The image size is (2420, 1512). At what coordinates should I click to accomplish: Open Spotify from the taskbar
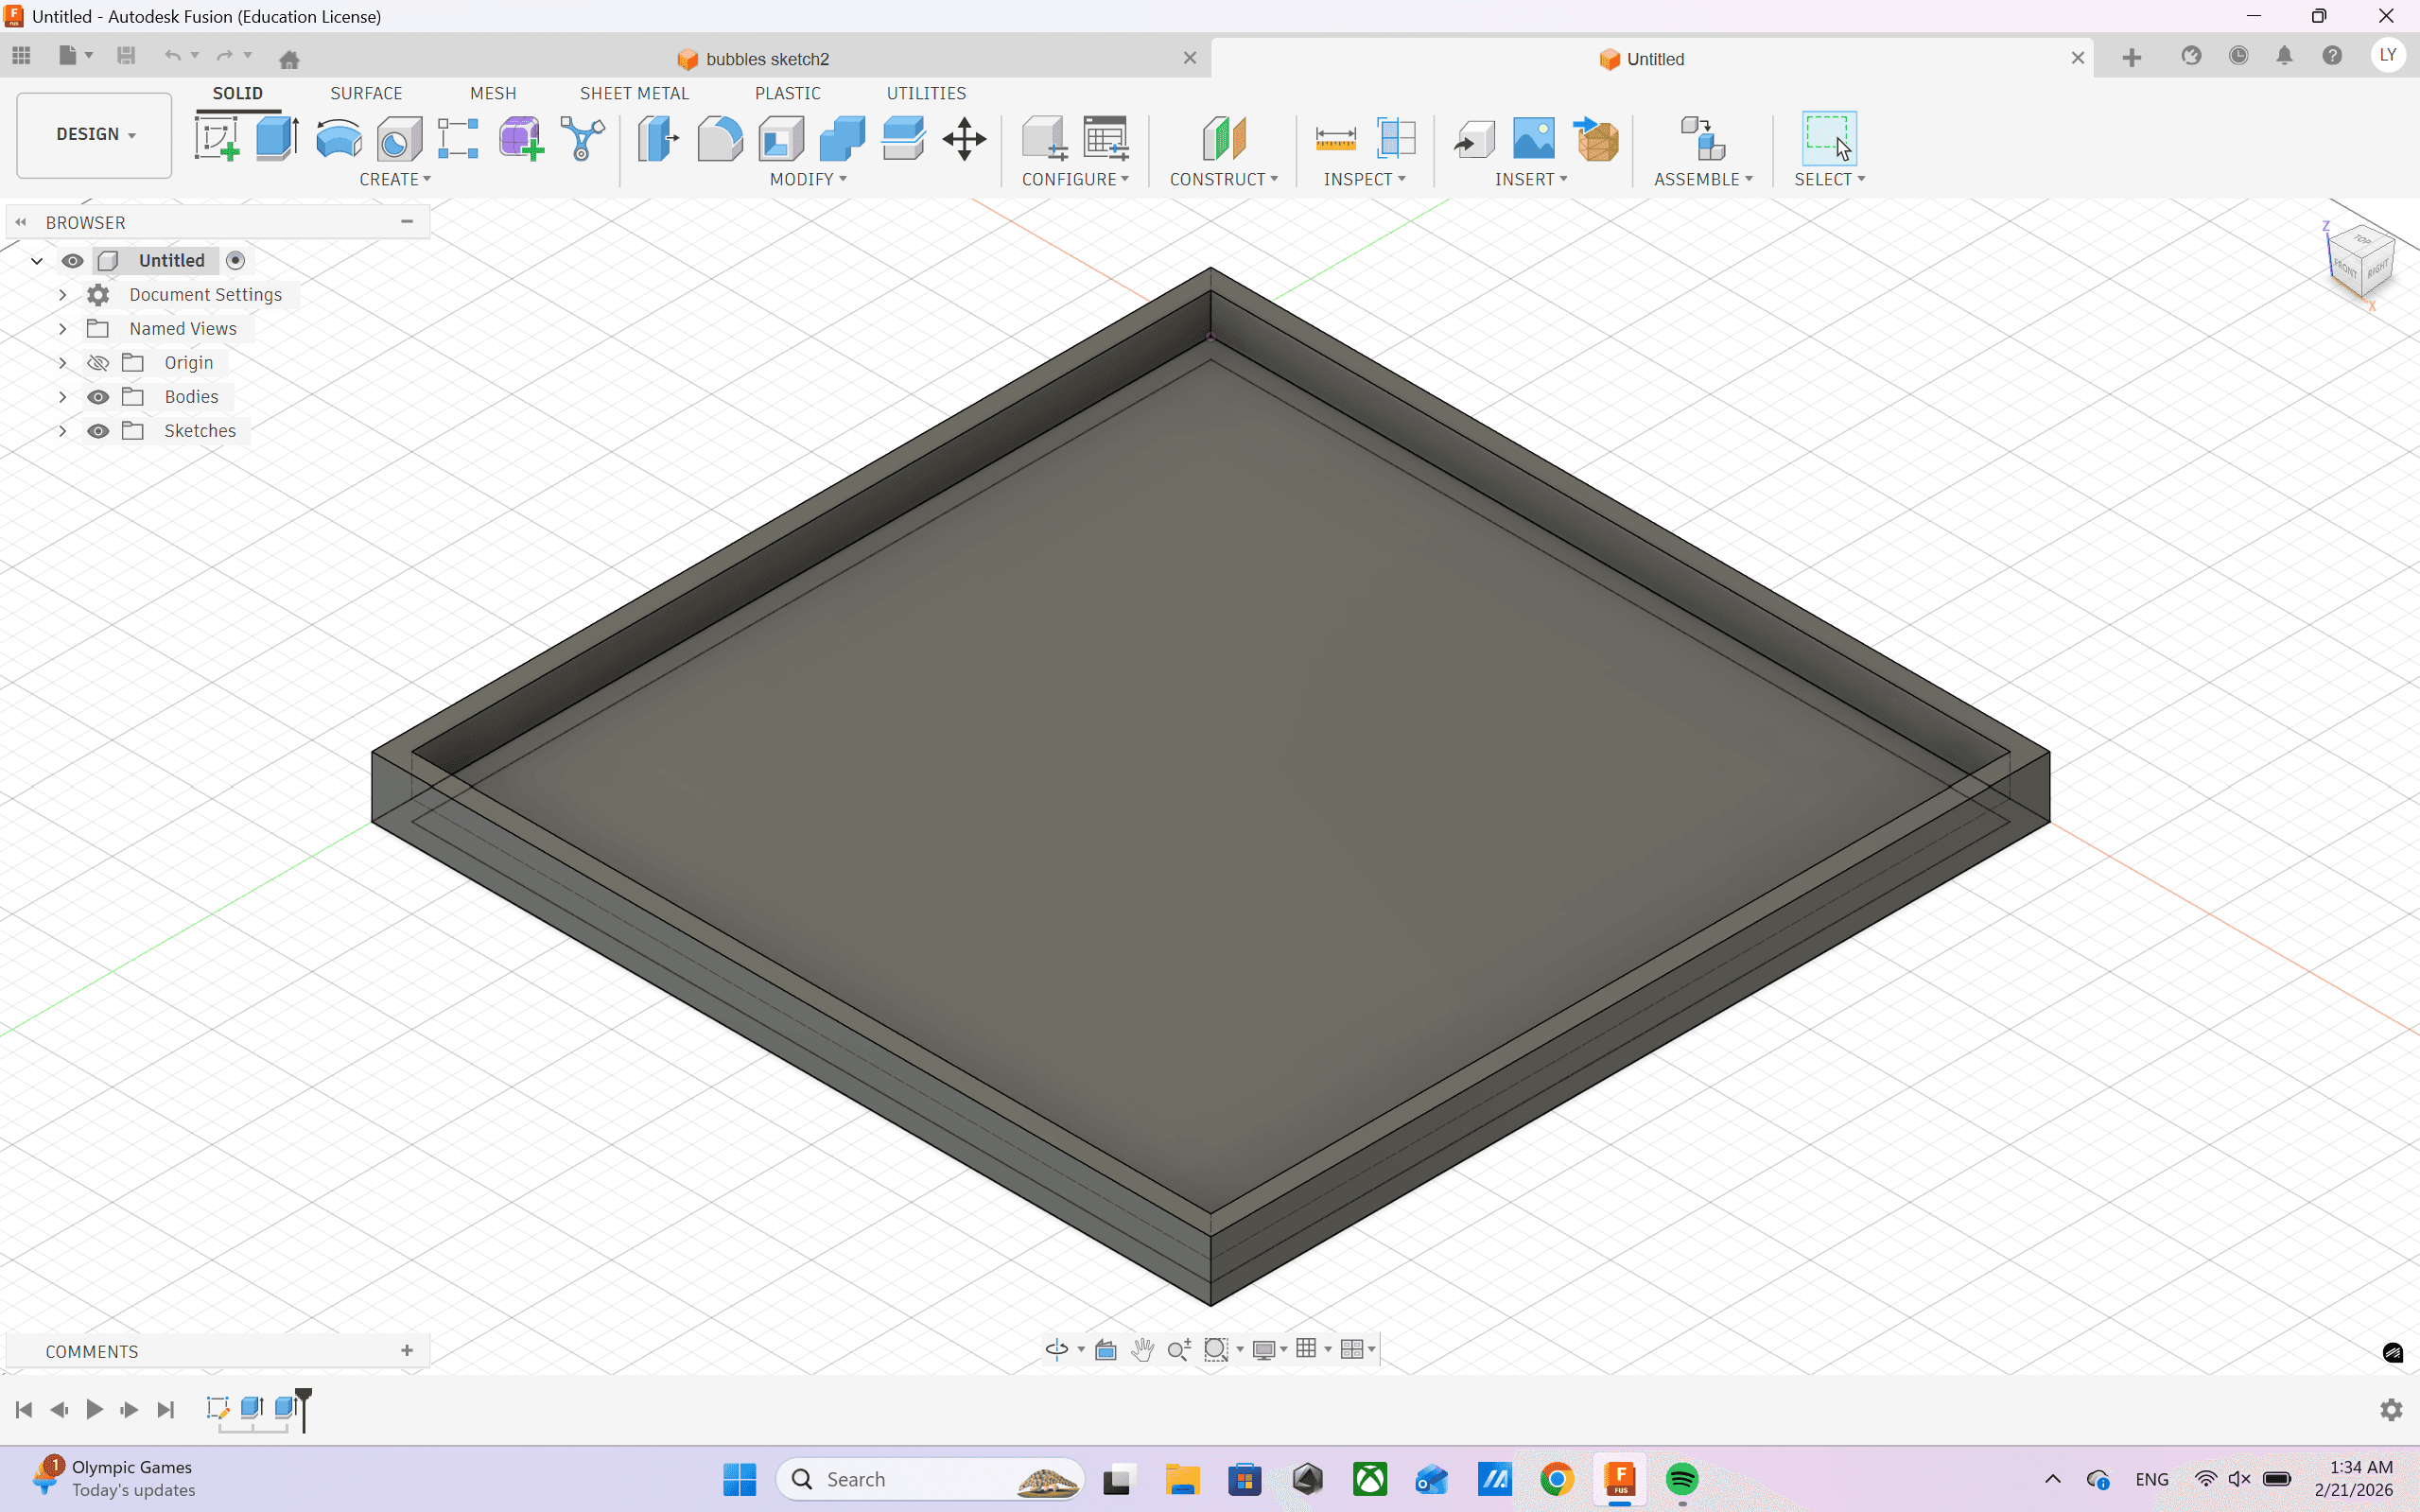pos(1682,1478)
